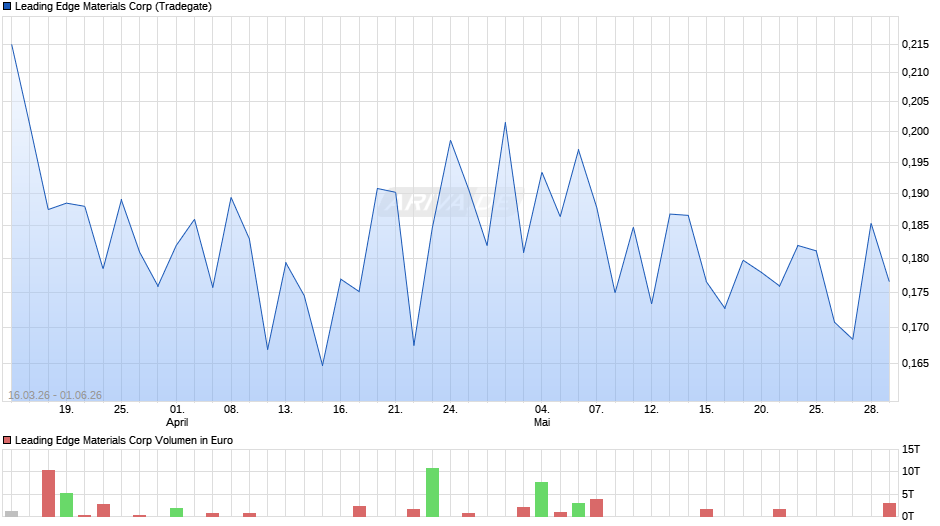Viewport: 940px width, 526px height.
Task: Click the date axis label '08.'
Action: click(231, 410)
